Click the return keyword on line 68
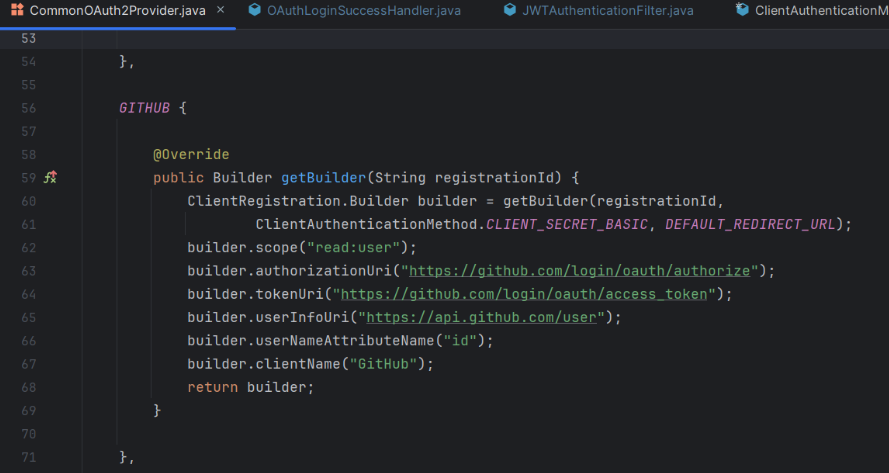The image size is (889, 473). (x=213, y=387)
